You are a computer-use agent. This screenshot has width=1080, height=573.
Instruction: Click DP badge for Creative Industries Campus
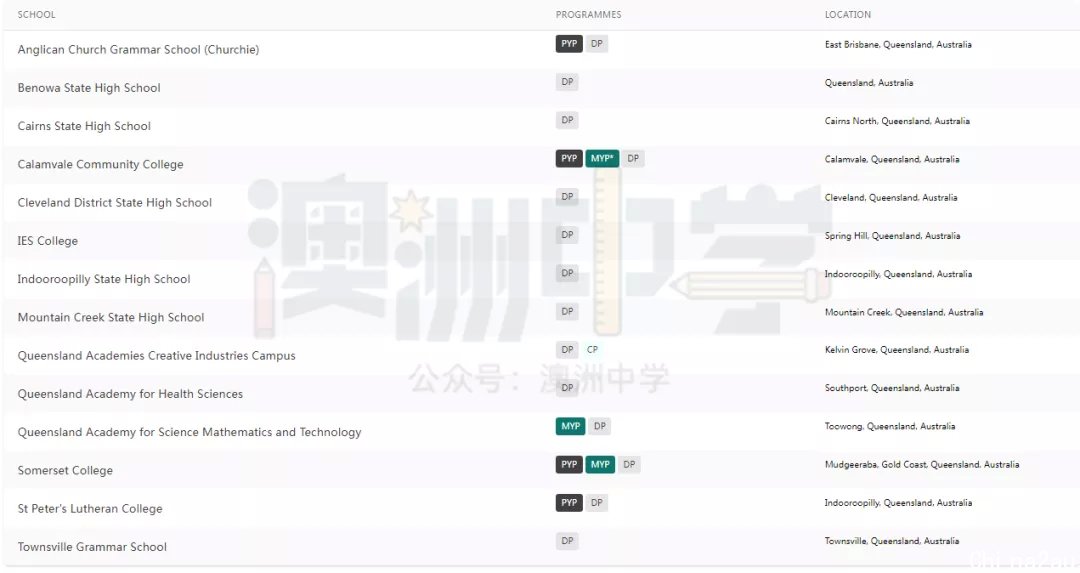(567, 350)
